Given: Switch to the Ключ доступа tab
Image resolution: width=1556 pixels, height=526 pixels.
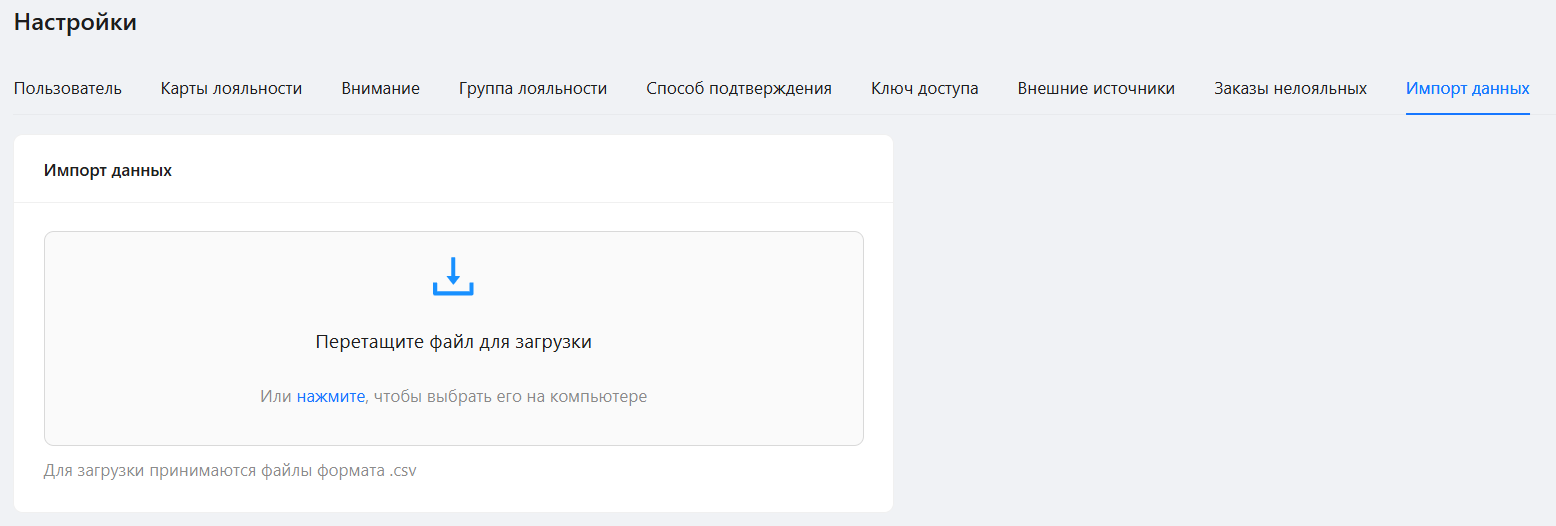Looking at the screenshot, I should pyautogui.click(x=925, y=88).
